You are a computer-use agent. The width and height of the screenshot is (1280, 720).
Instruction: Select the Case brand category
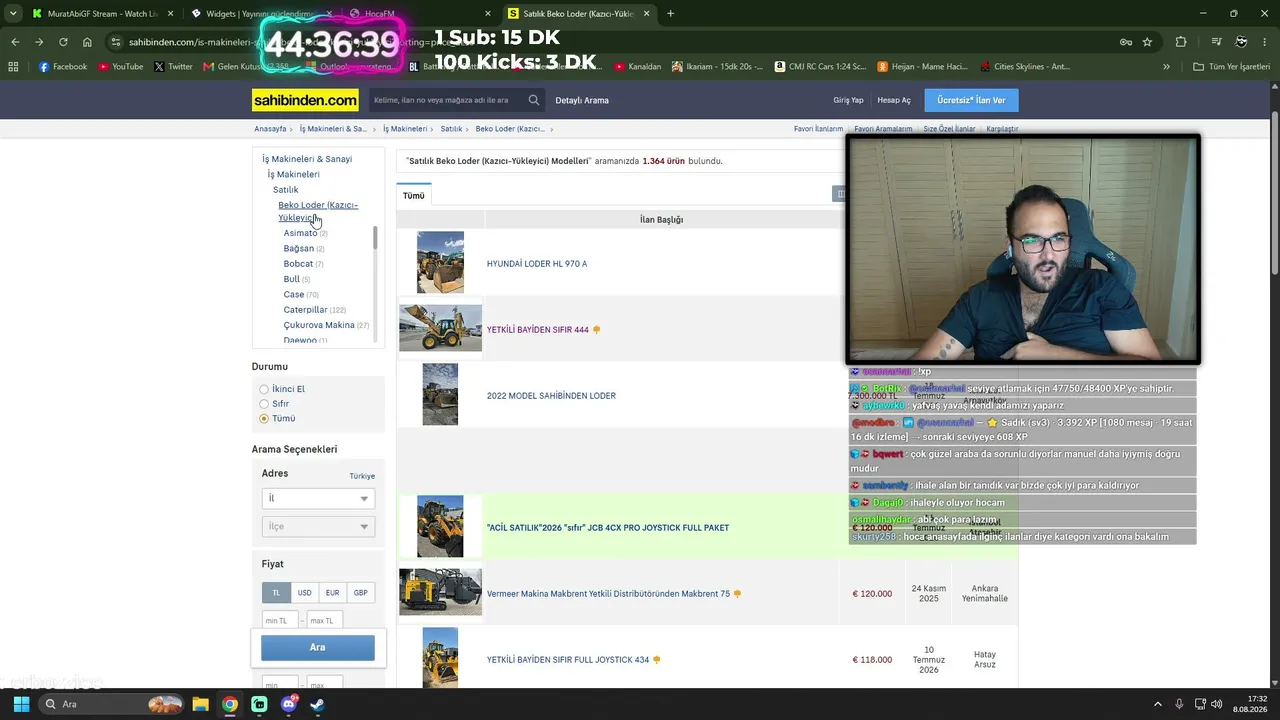pos(294,295)
